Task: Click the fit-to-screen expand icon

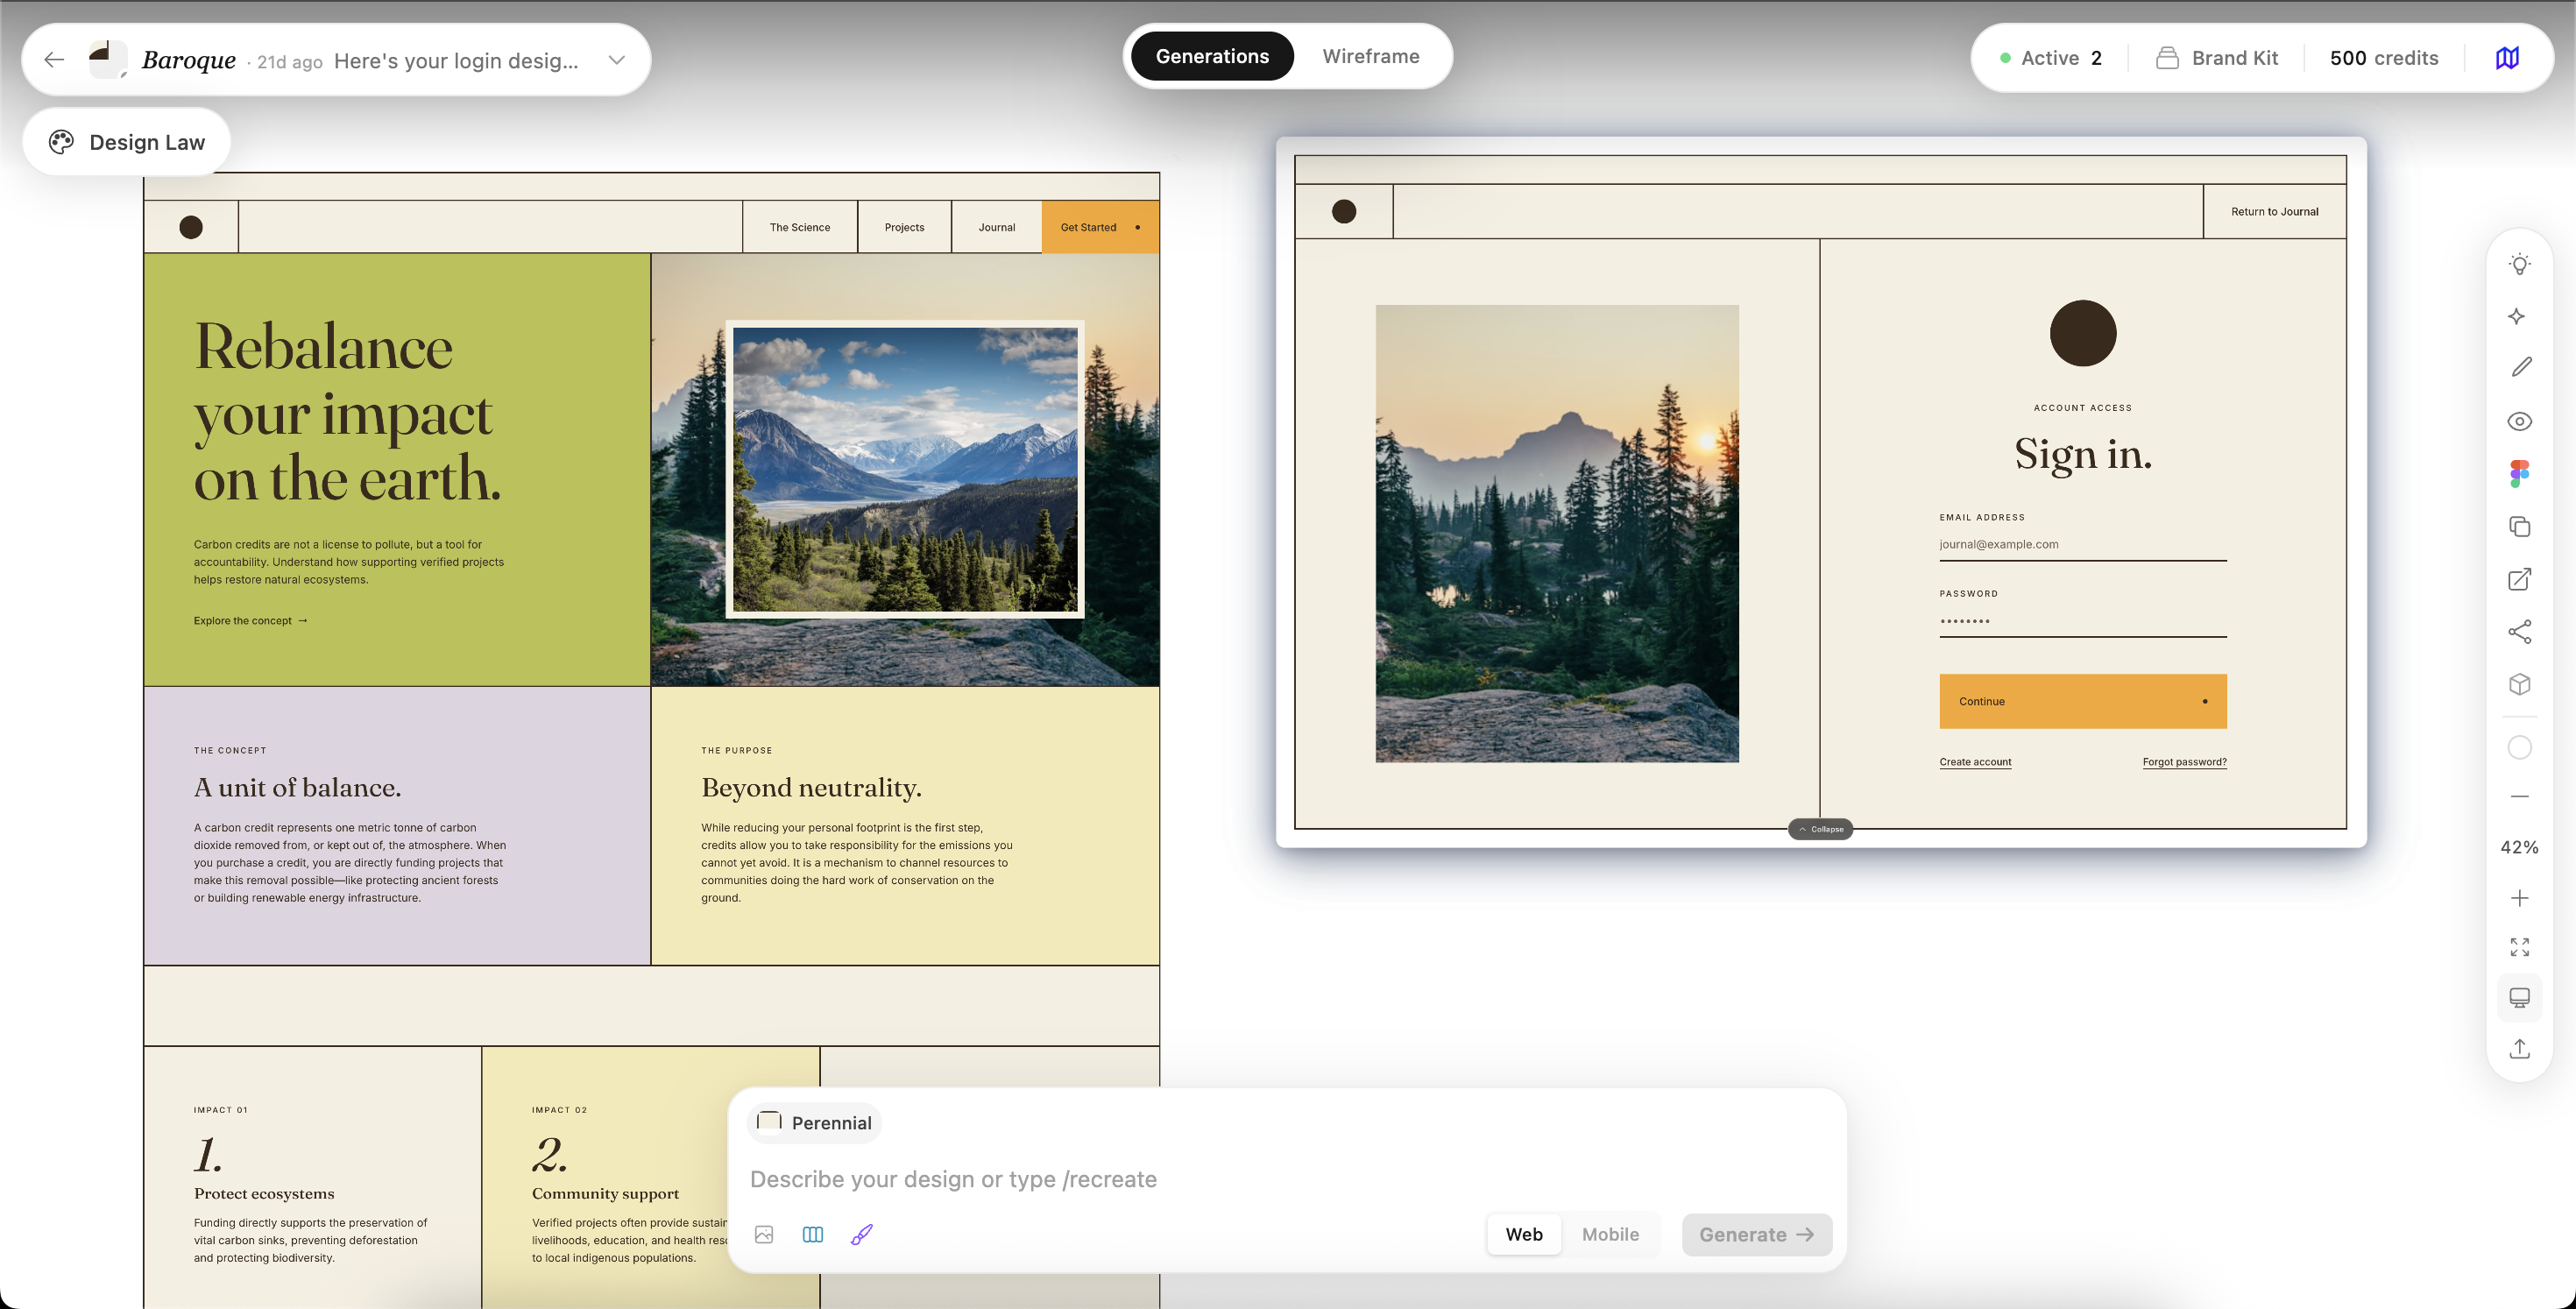Action: (x=2519, y=947)
